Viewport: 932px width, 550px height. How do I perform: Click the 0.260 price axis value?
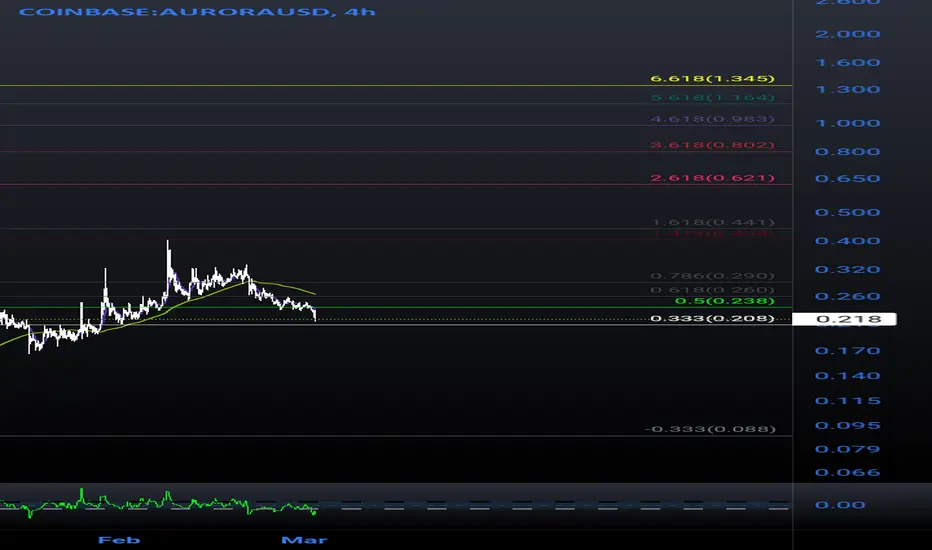pos(848,296)
